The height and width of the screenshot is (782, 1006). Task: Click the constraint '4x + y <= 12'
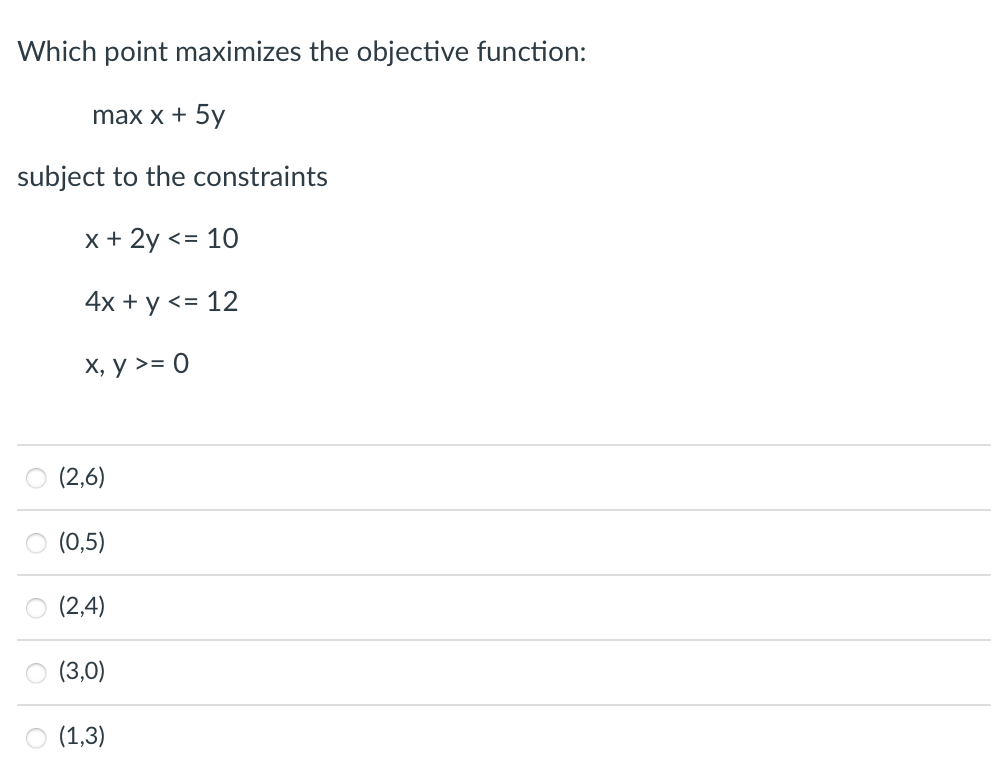coord(161,301)
